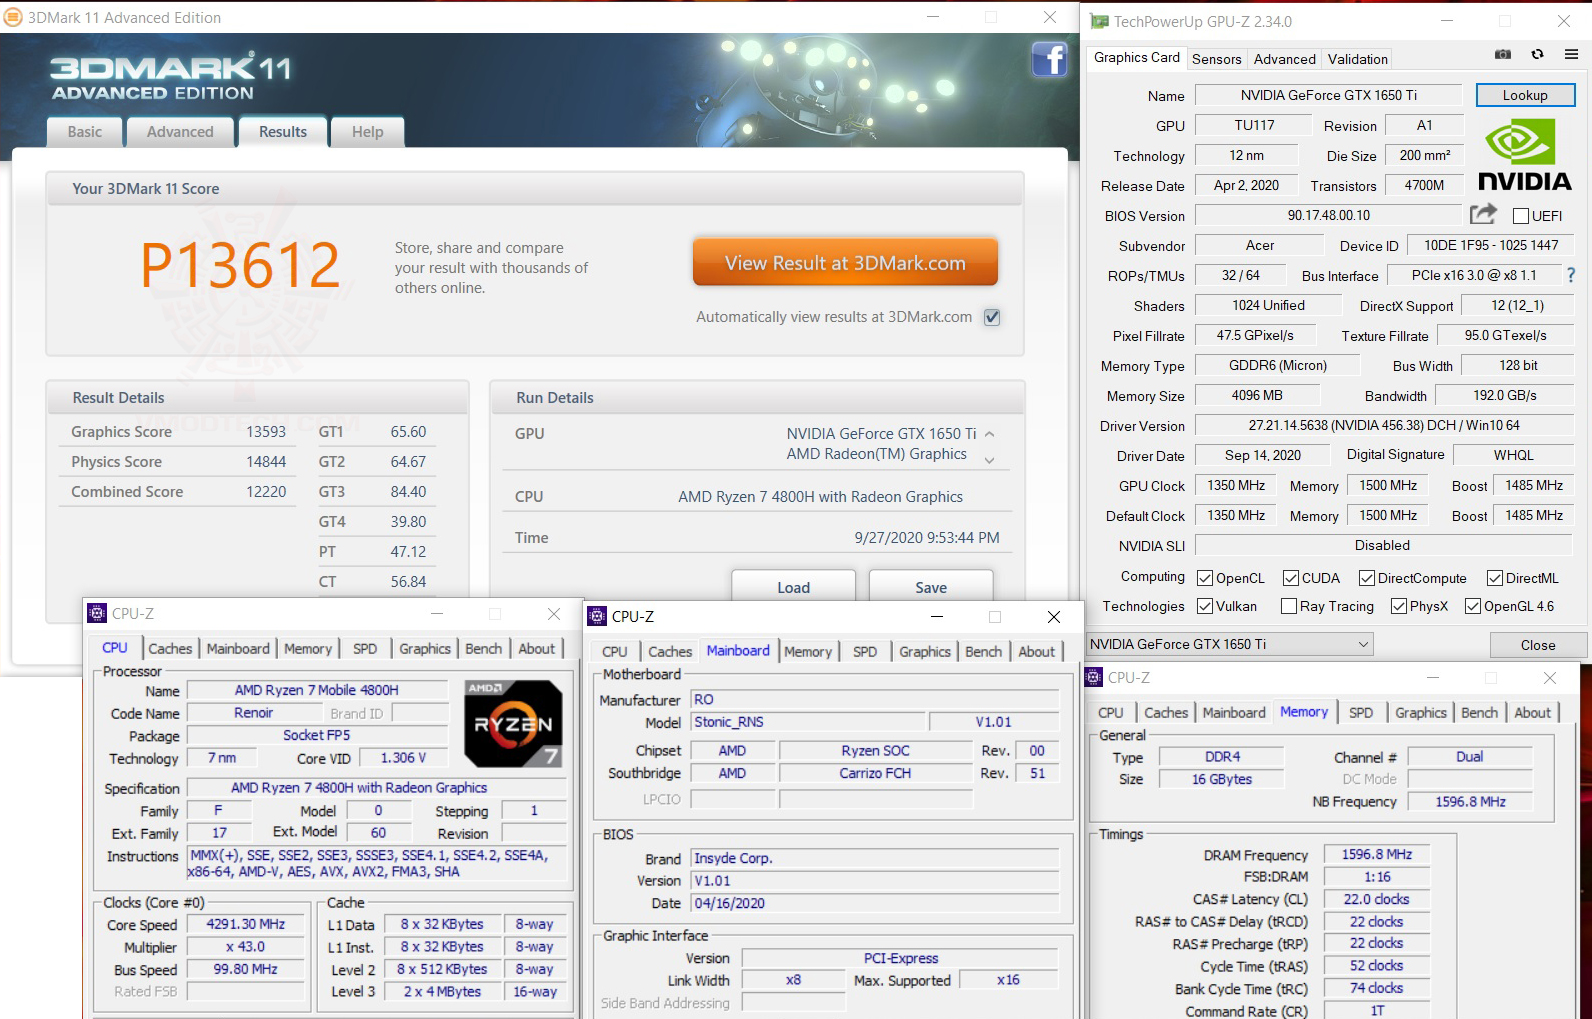The width and height of the screenshot is (1592, 1019).
Task: Click the GT4 result value 39.80
Action: click(x=408, y=522)
